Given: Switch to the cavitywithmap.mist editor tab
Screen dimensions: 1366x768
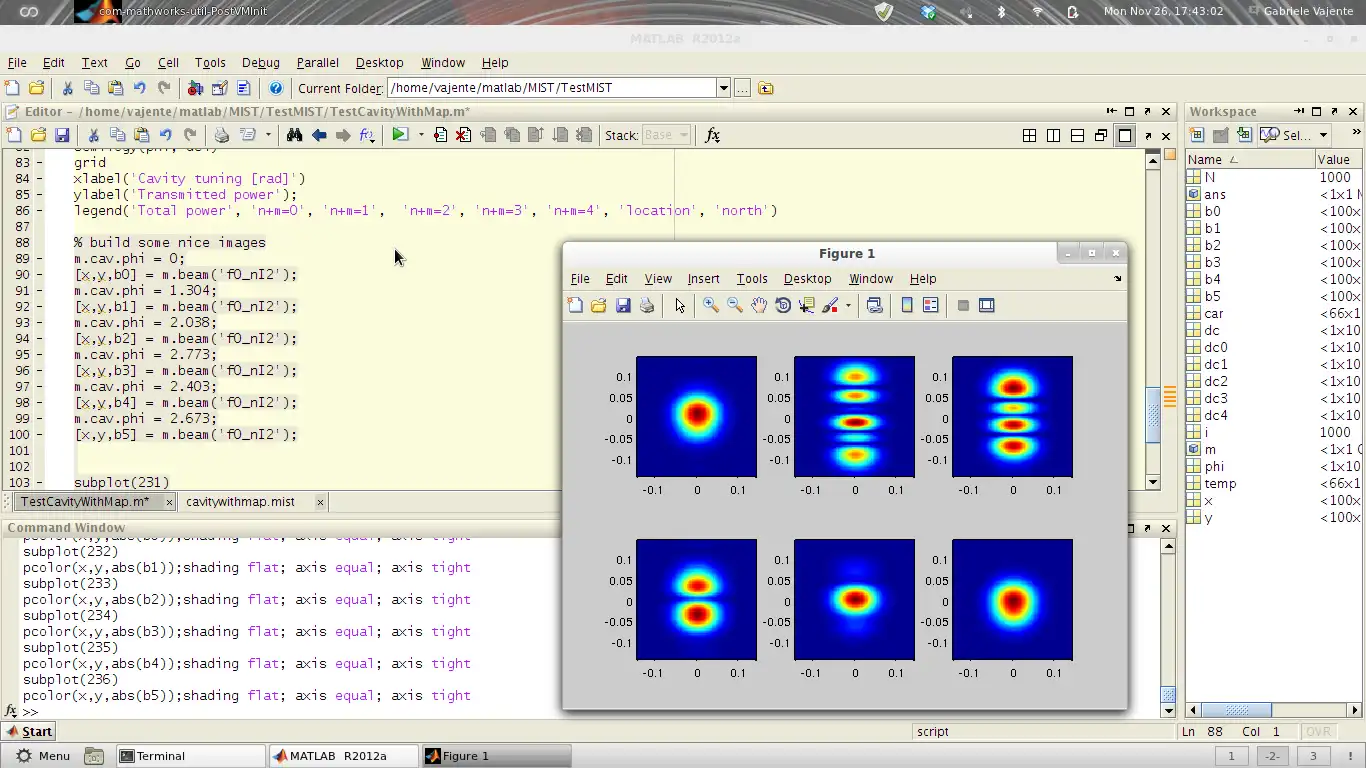Looking at the screenshot, I should 240,502.
